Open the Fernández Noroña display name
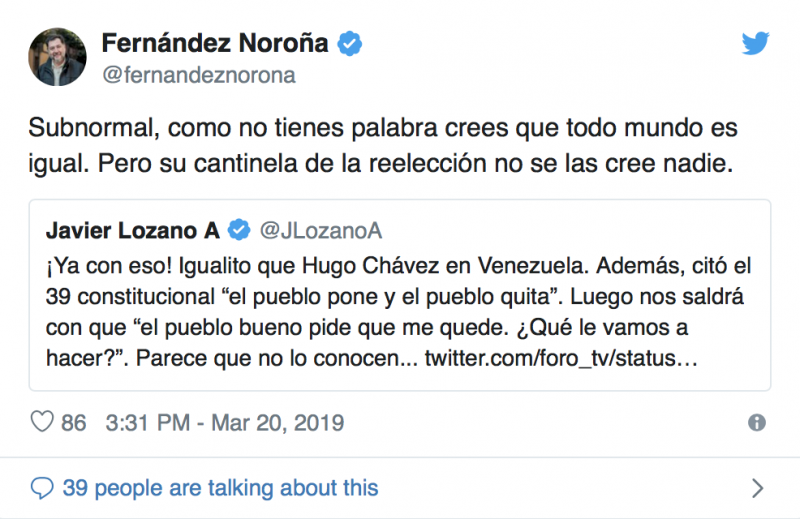The image size is (800, 519). 217,43
